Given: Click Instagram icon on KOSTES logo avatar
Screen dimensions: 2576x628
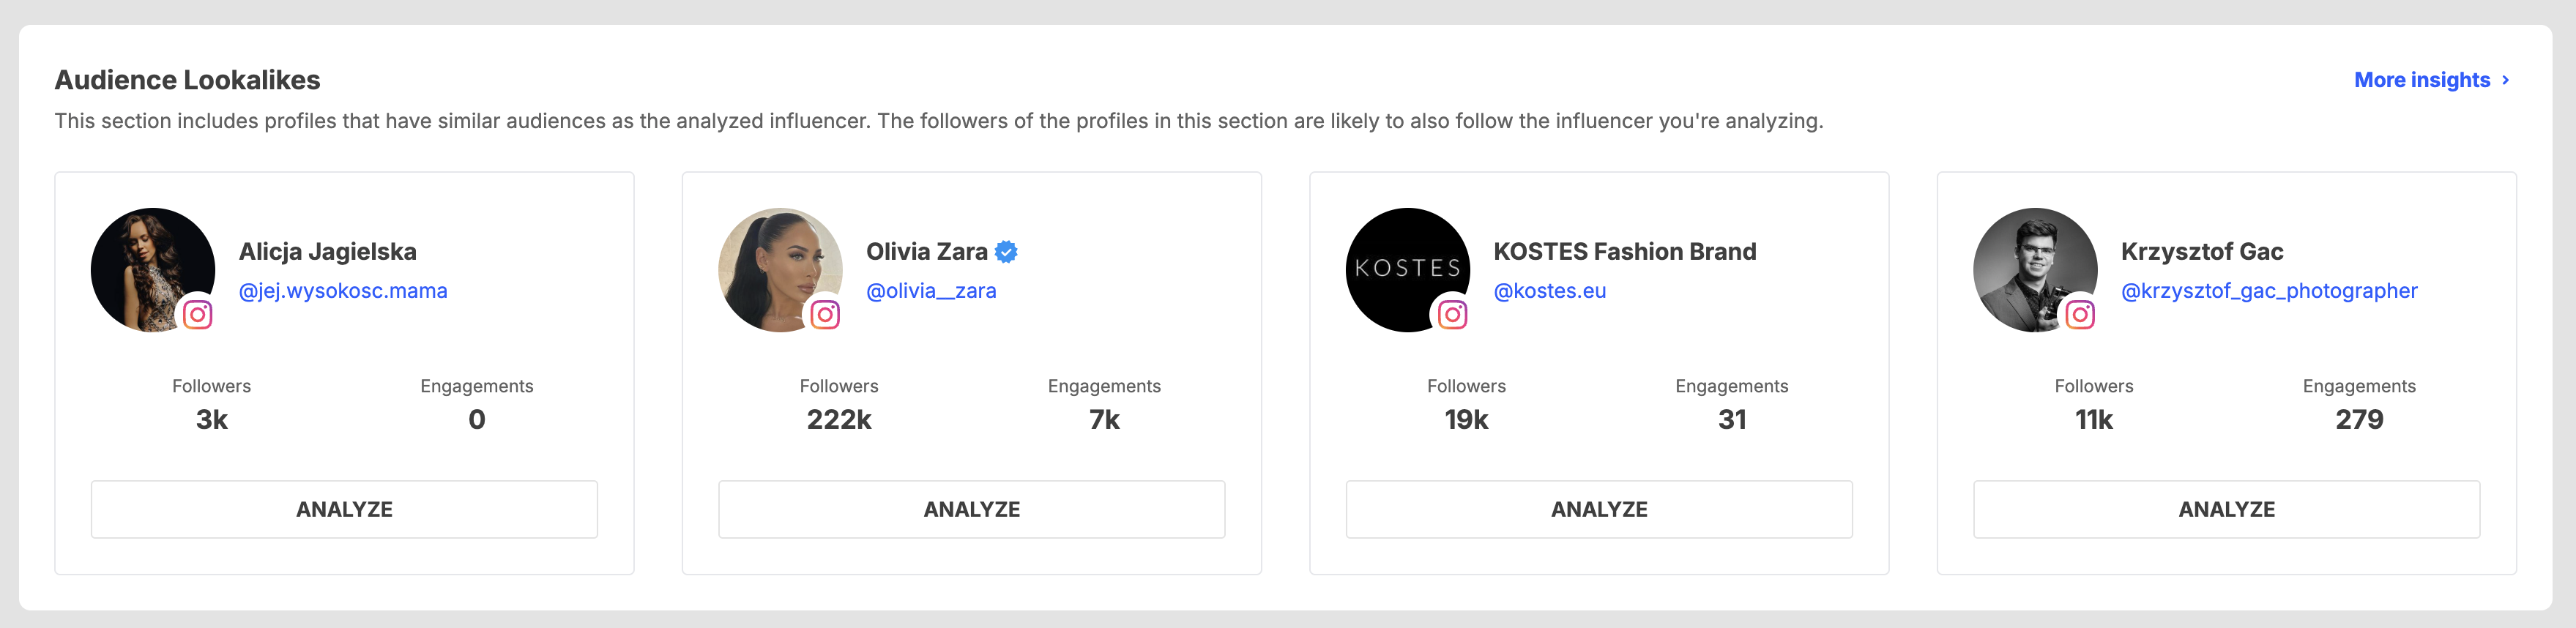Looking at the screenshot, I should tap(1452, 315).
